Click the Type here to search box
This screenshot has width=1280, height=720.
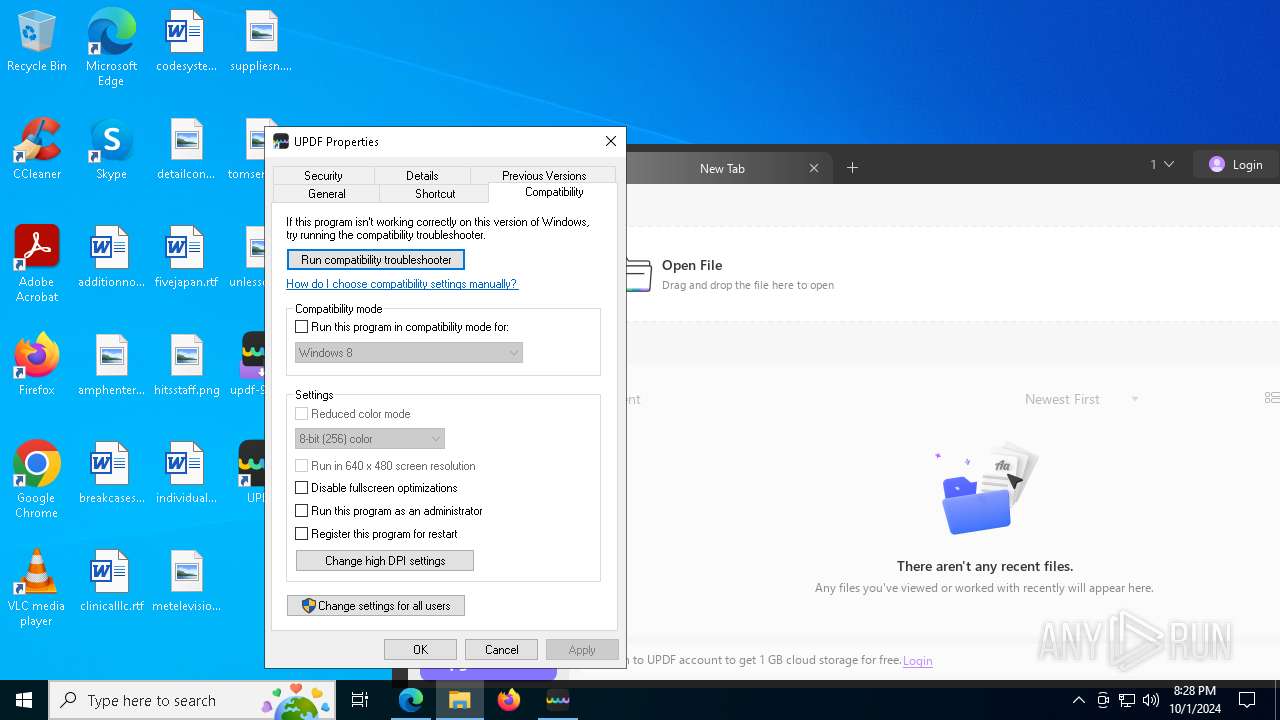pos(192,700)
